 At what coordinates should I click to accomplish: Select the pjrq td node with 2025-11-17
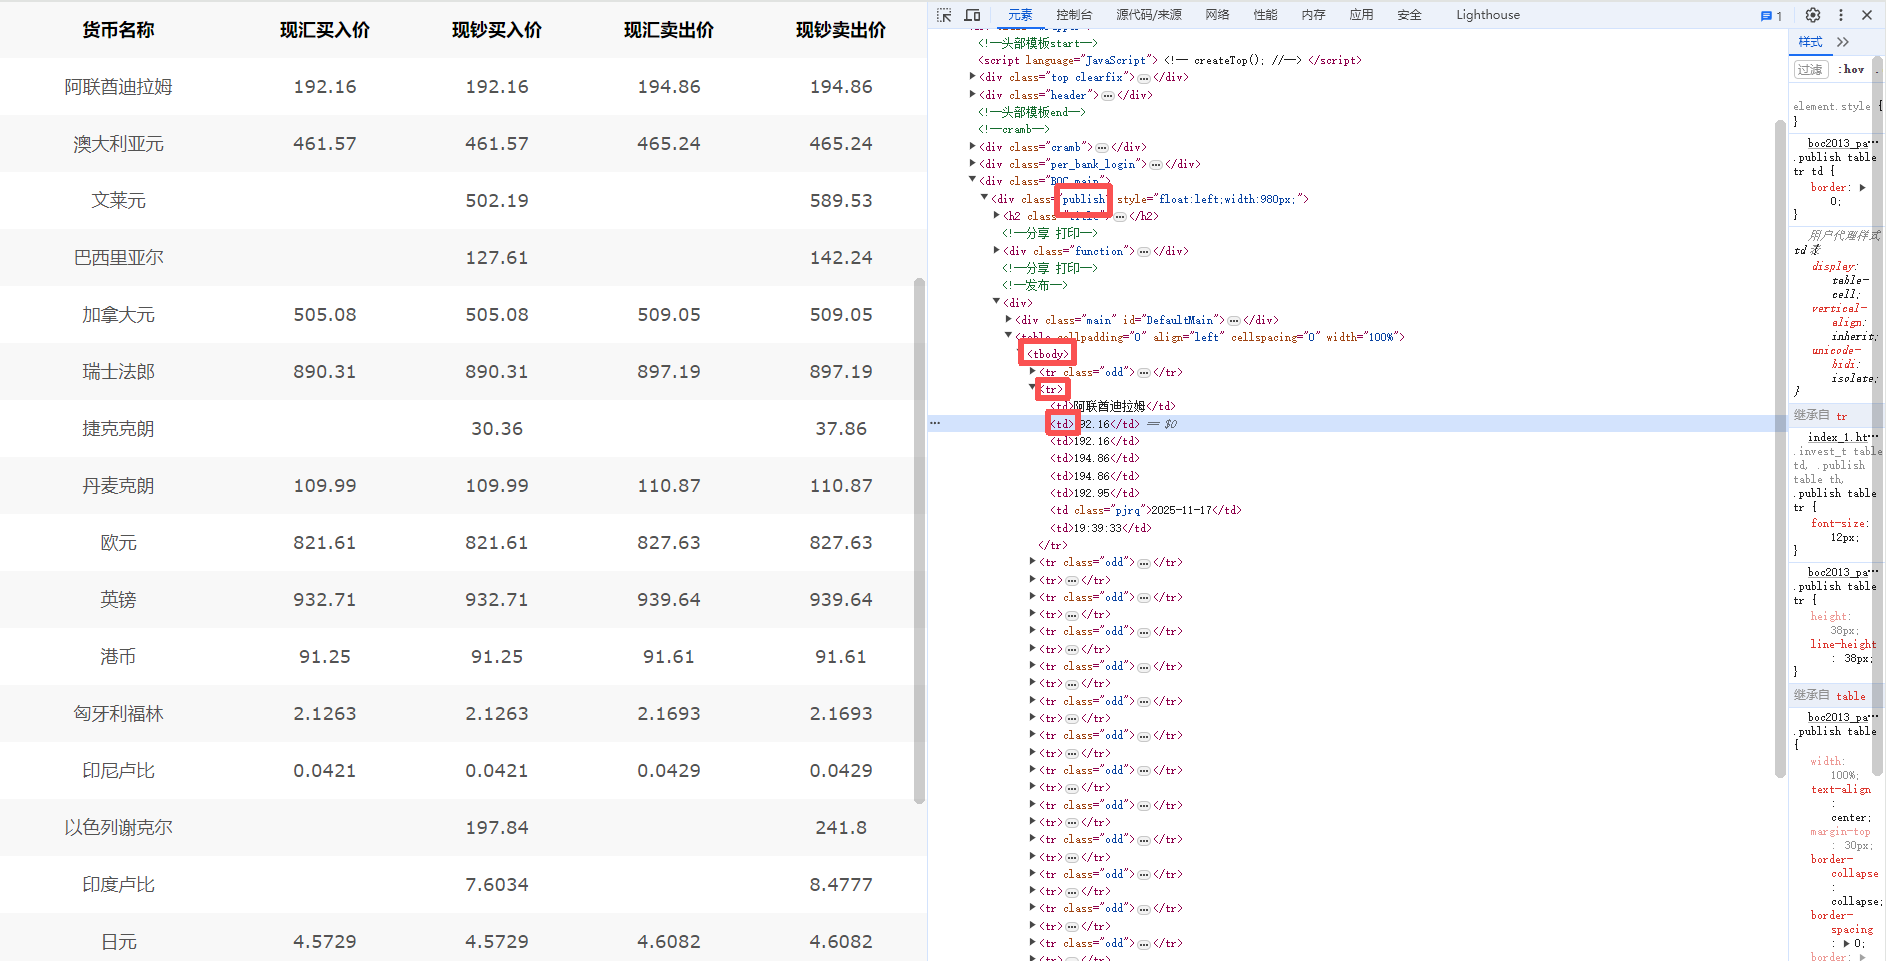(1146, 510)
